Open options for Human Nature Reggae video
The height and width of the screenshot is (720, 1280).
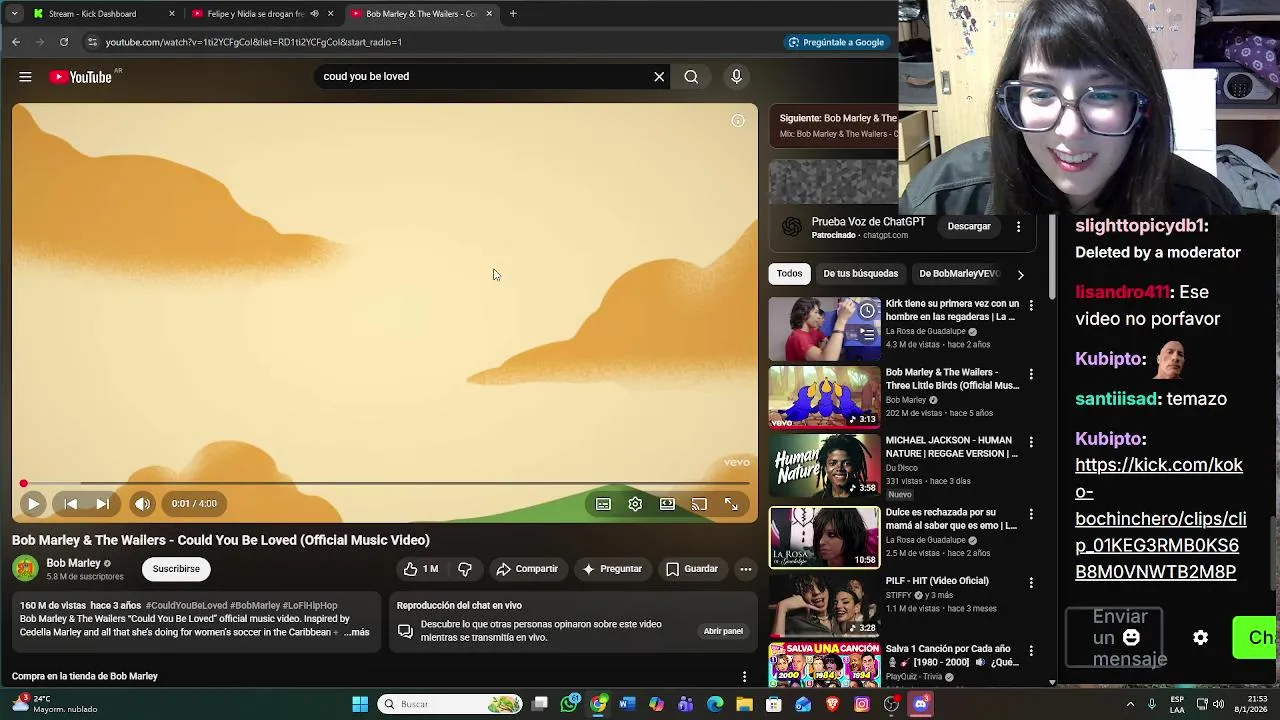1031,442
